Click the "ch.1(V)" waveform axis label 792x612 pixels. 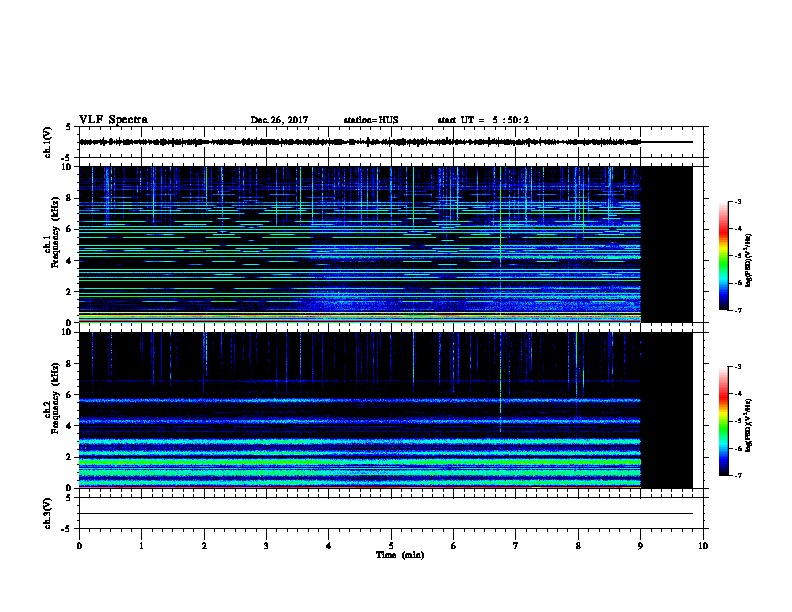click(x=47, y=142)
